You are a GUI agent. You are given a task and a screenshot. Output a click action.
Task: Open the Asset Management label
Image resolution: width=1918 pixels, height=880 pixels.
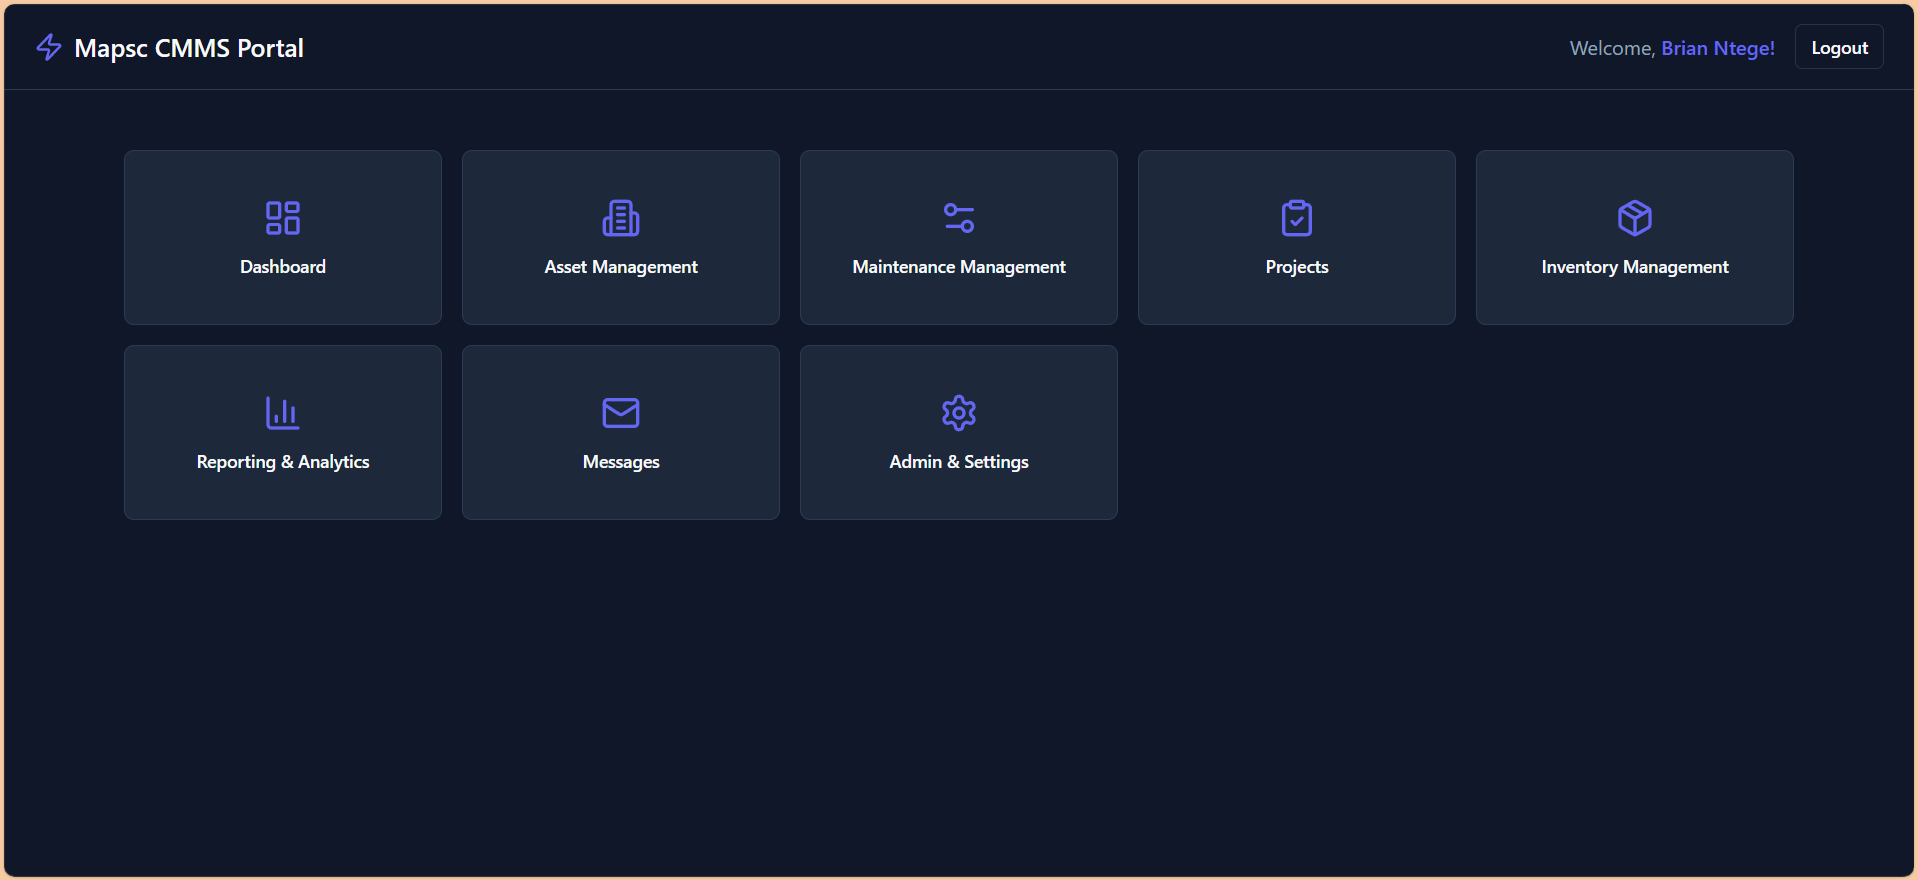click(621, 267)
